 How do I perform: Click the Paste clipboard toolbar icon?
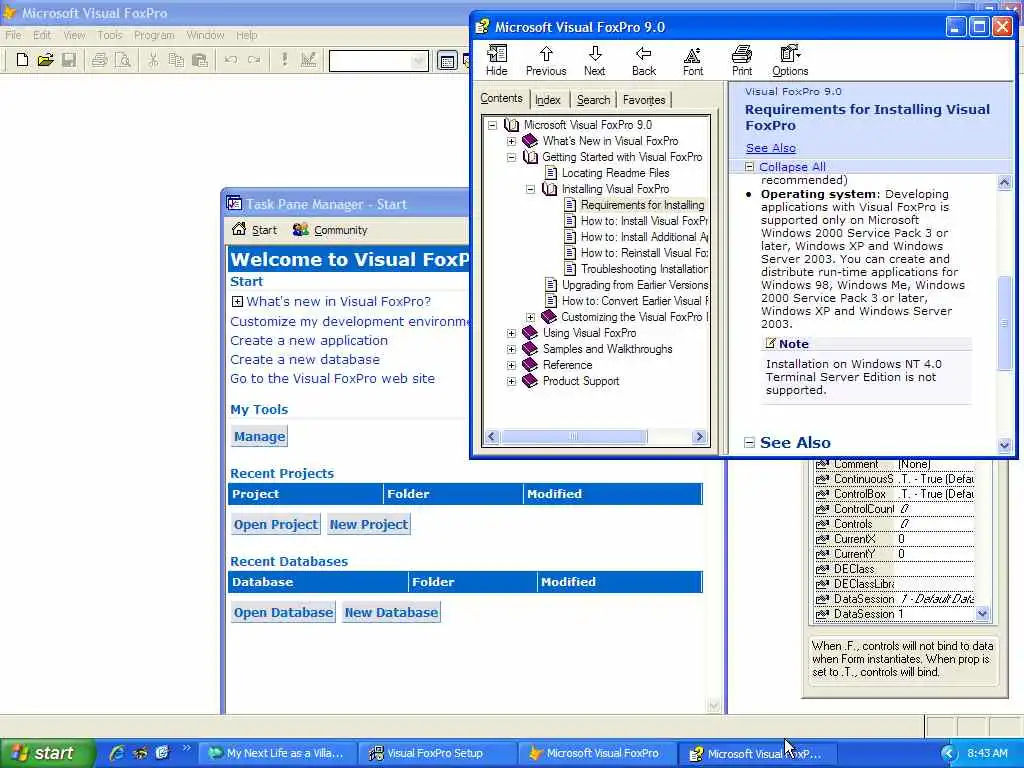click(200, 61)
